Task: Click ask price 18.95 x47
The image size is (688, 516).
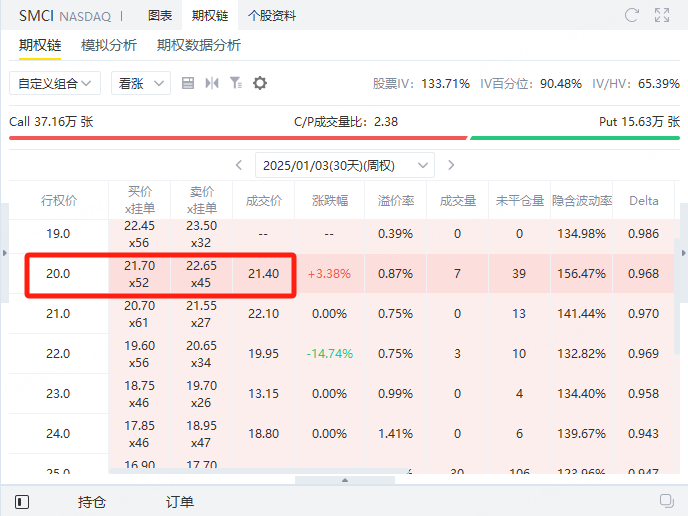Action: click(x=201, y=434)
